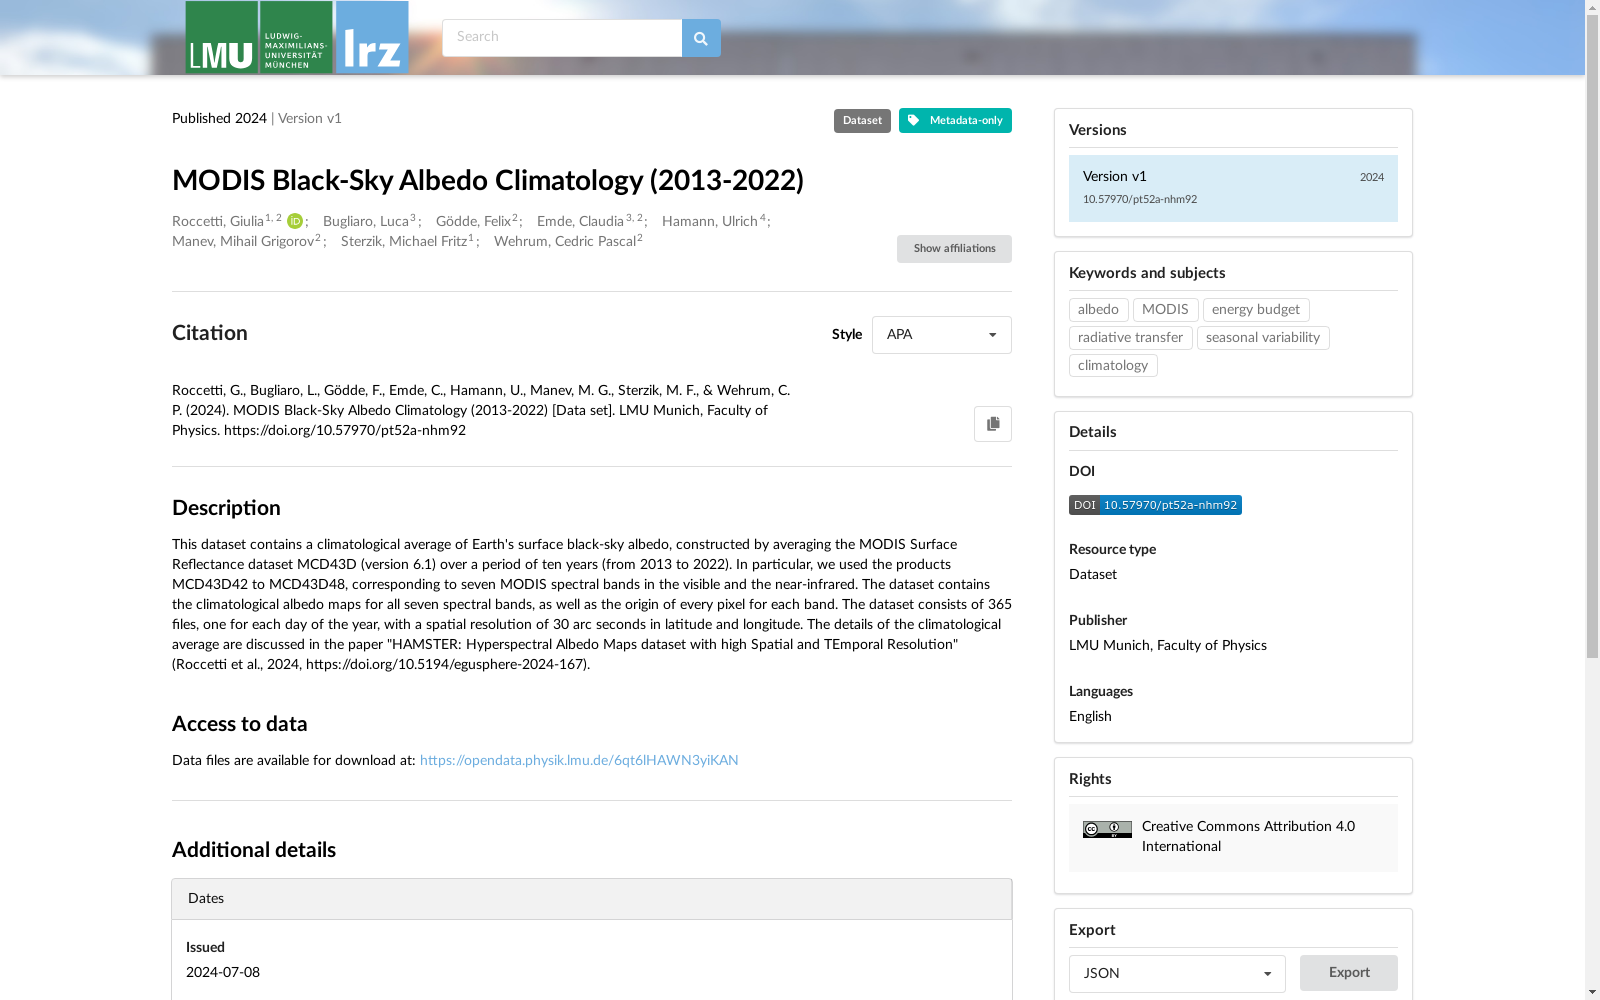1600x1000 pixels.
Task: Click the dataset title MODIS Black-Sky Albedo Climatology
Action: pos(488,181)
